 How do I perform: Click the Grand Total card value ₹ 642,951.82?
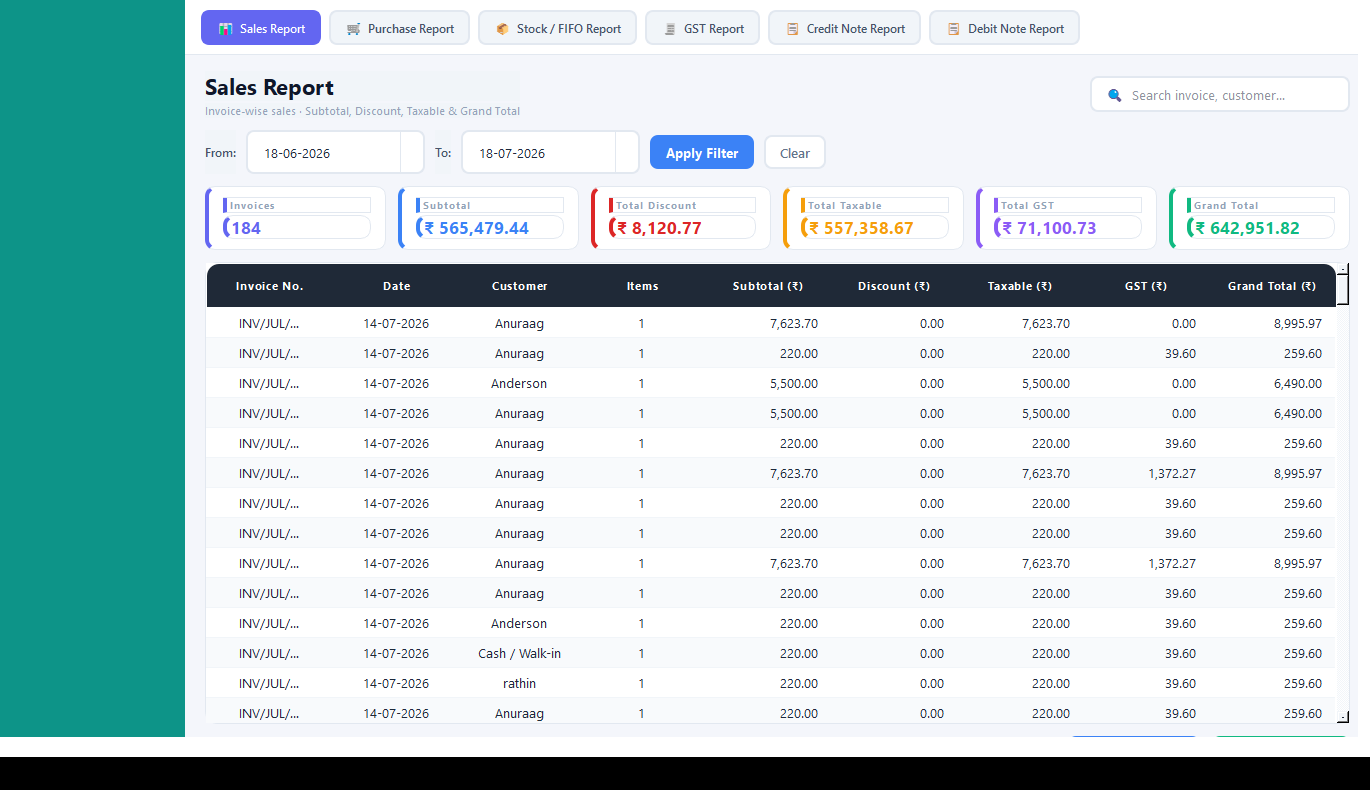(1247, 228)
